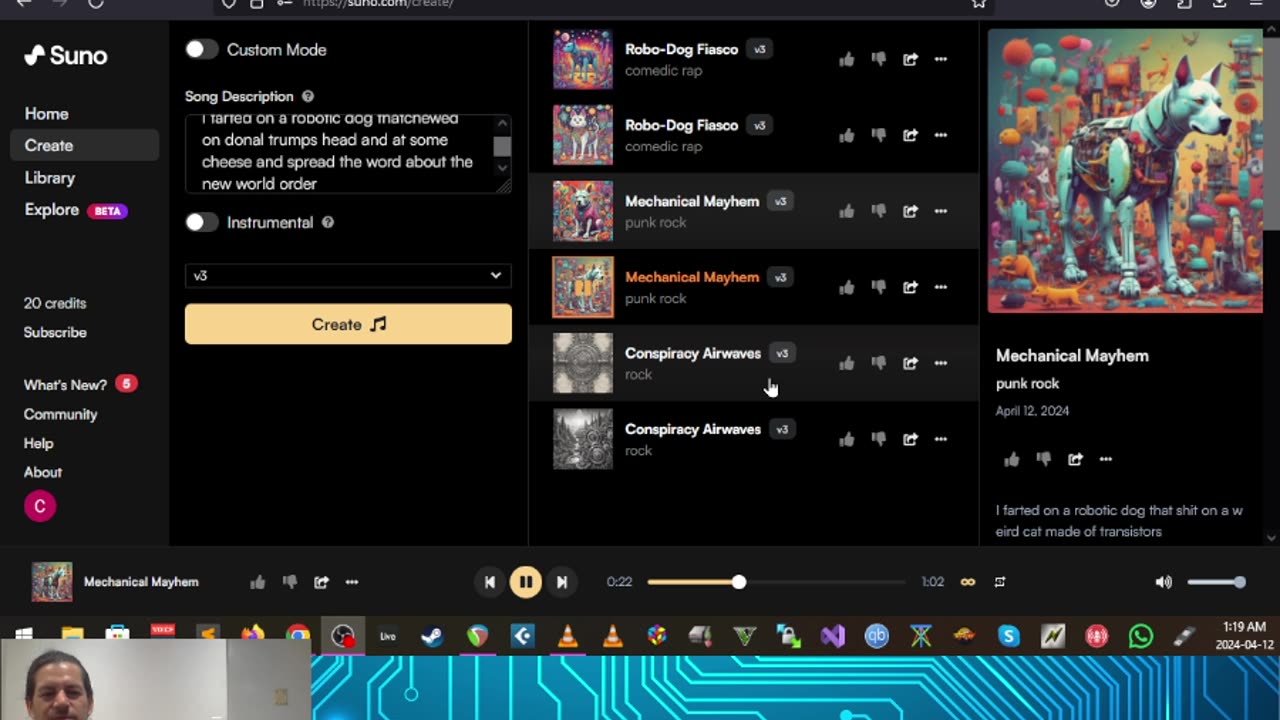The image size is (1280, 720).
Task: Toggle the Instrumental switch
Action: [201, 222]
